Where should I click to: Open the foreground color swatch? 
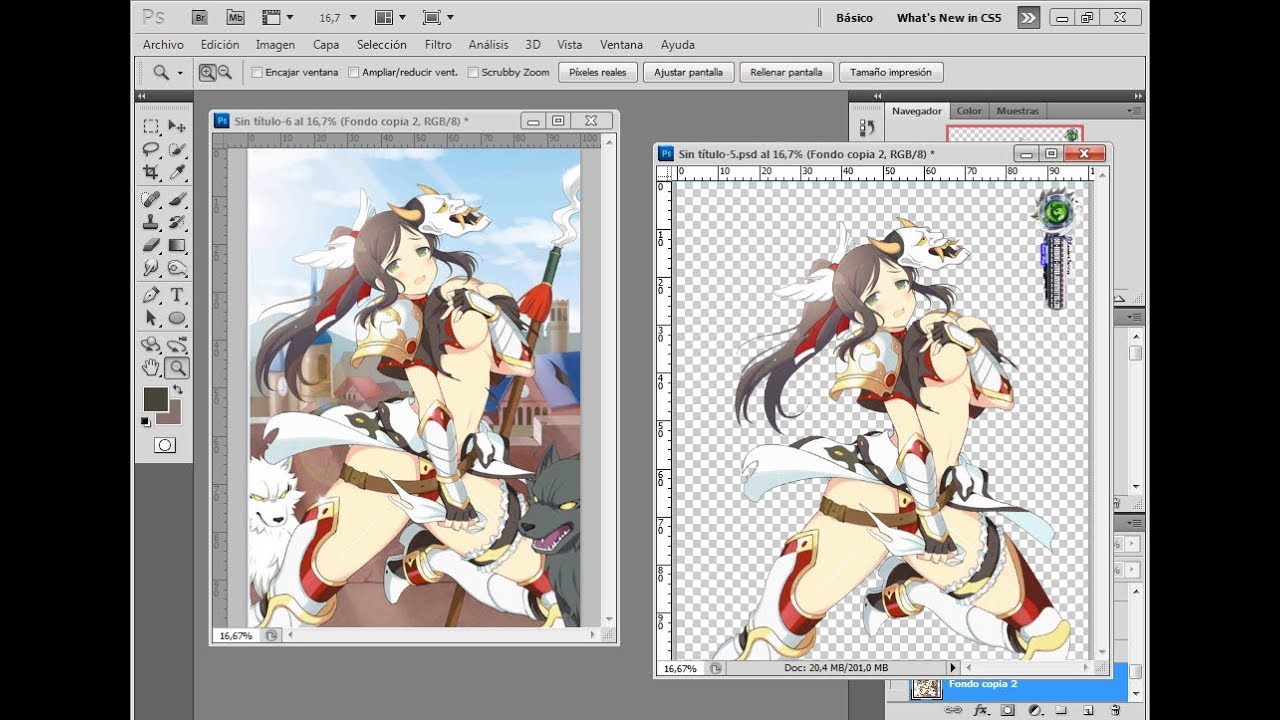pyautogui.click(x=155, y=399)
